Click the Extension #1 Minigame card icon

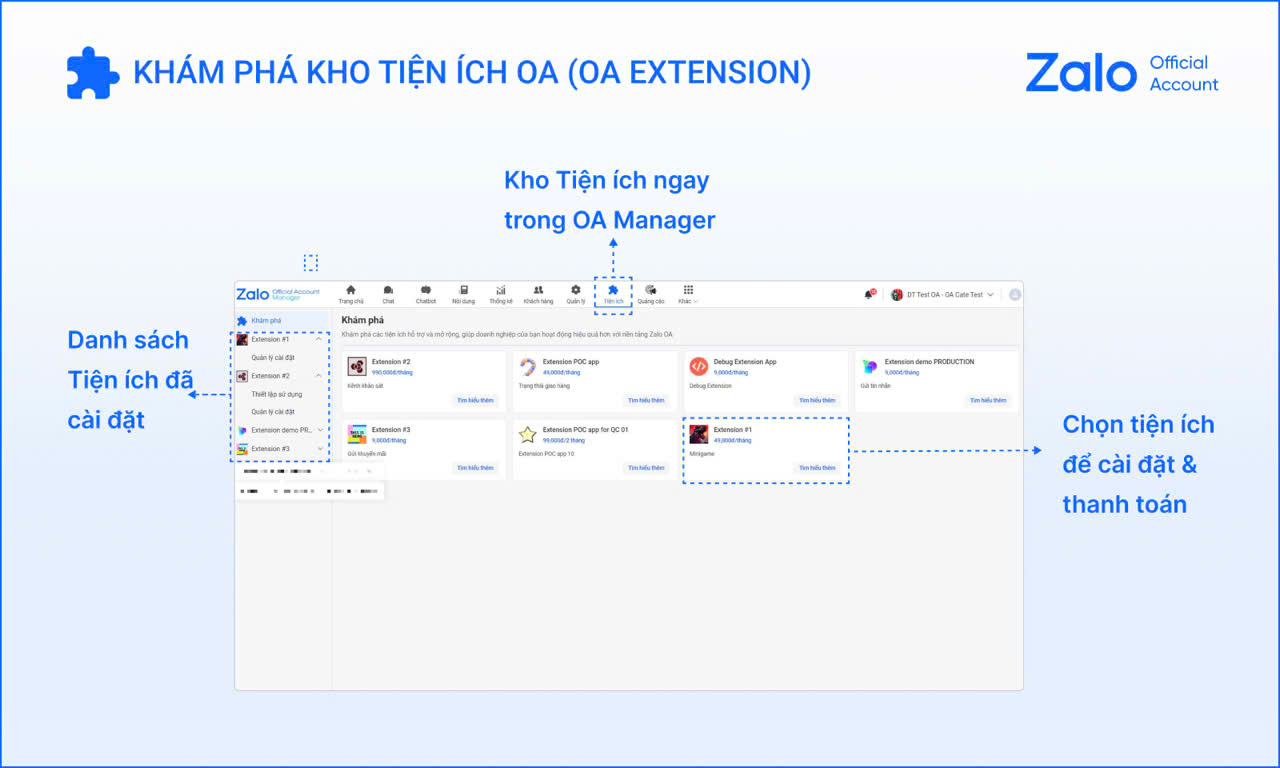click(x=699, y=434)
